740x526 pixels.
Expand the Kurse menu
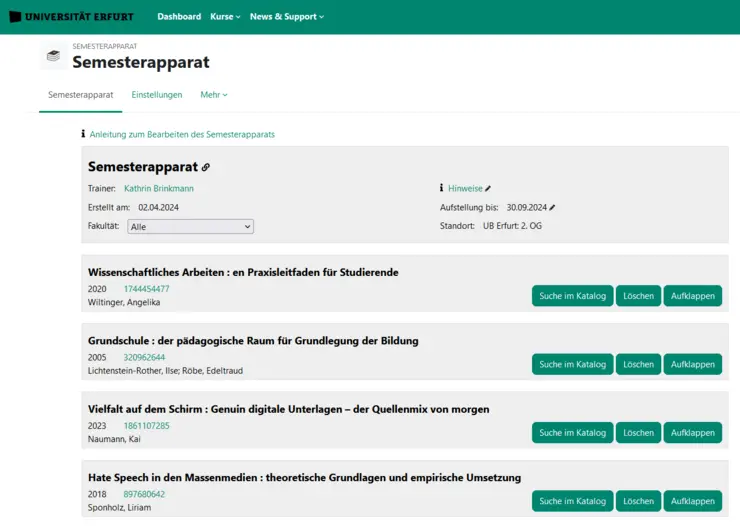[x=225, y=17]
